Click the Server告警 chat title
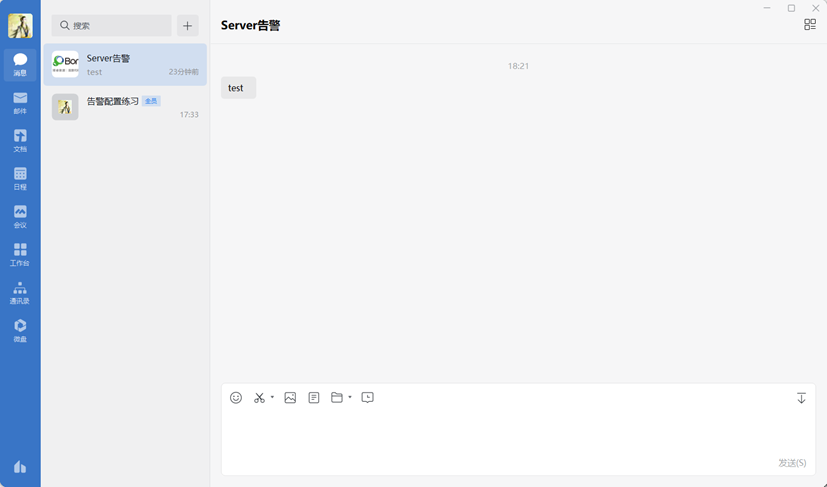 click(251, 25)
